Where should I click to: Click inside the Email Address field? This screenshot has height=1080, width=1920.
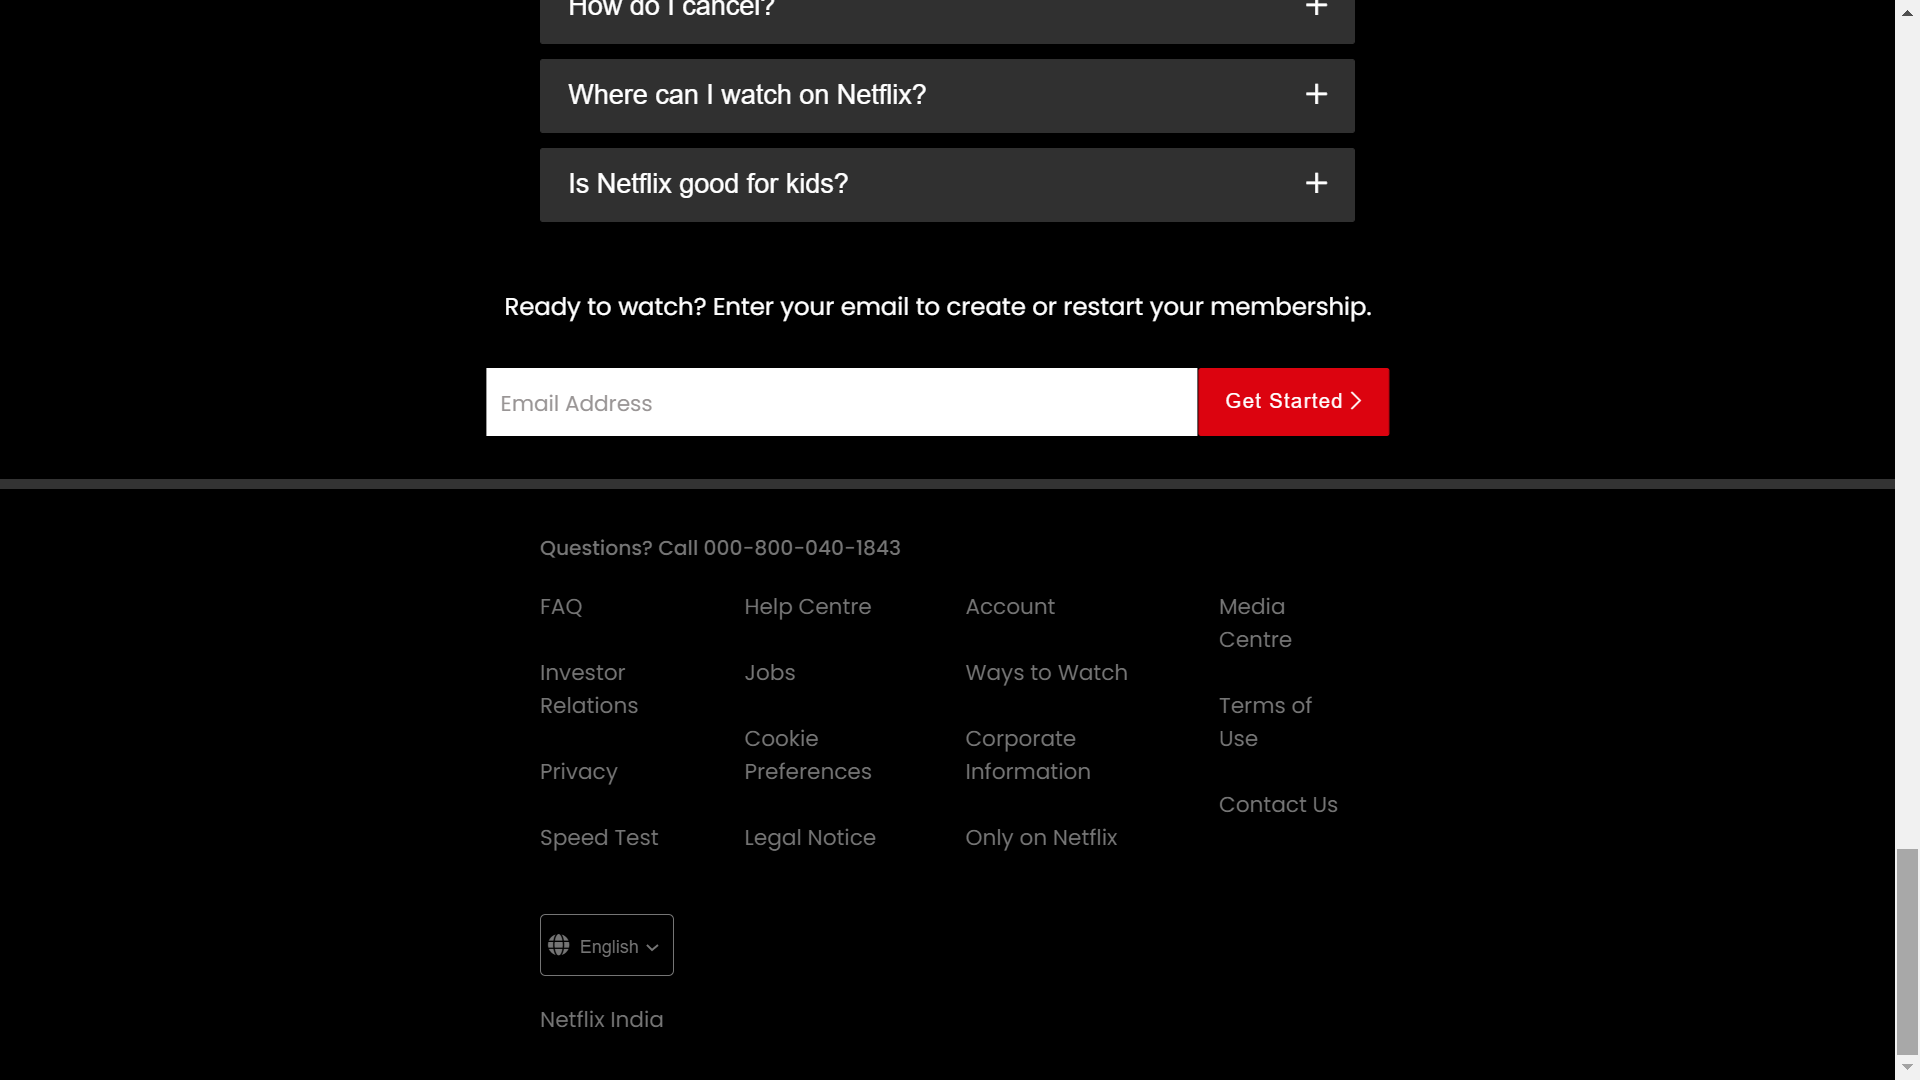[841, 402]
